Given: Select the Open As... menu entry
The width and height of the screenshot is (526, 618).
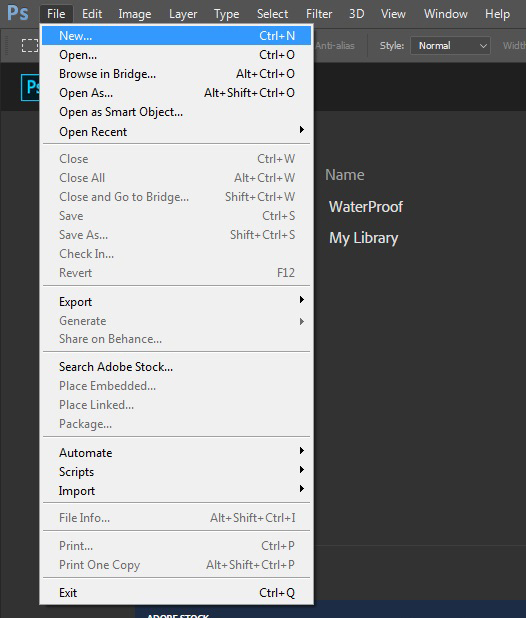Looking at the screenshot, I should tap(177, 93).
